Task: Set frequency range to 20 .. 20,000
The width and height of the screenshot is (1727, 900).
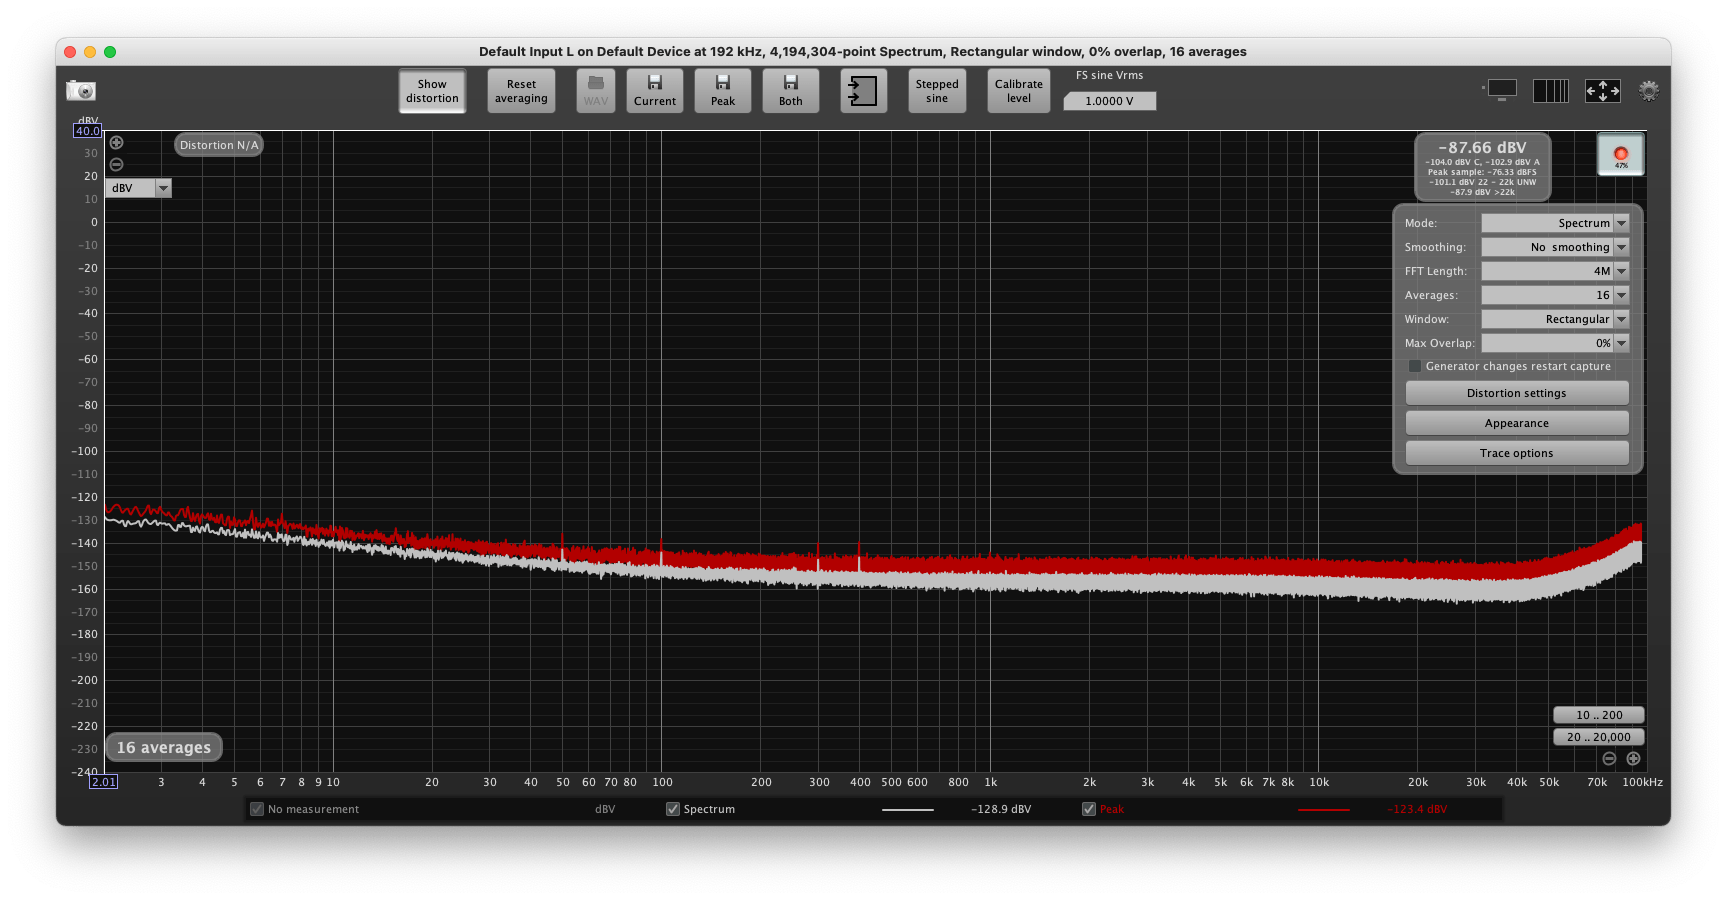Action: [1599, 737]
